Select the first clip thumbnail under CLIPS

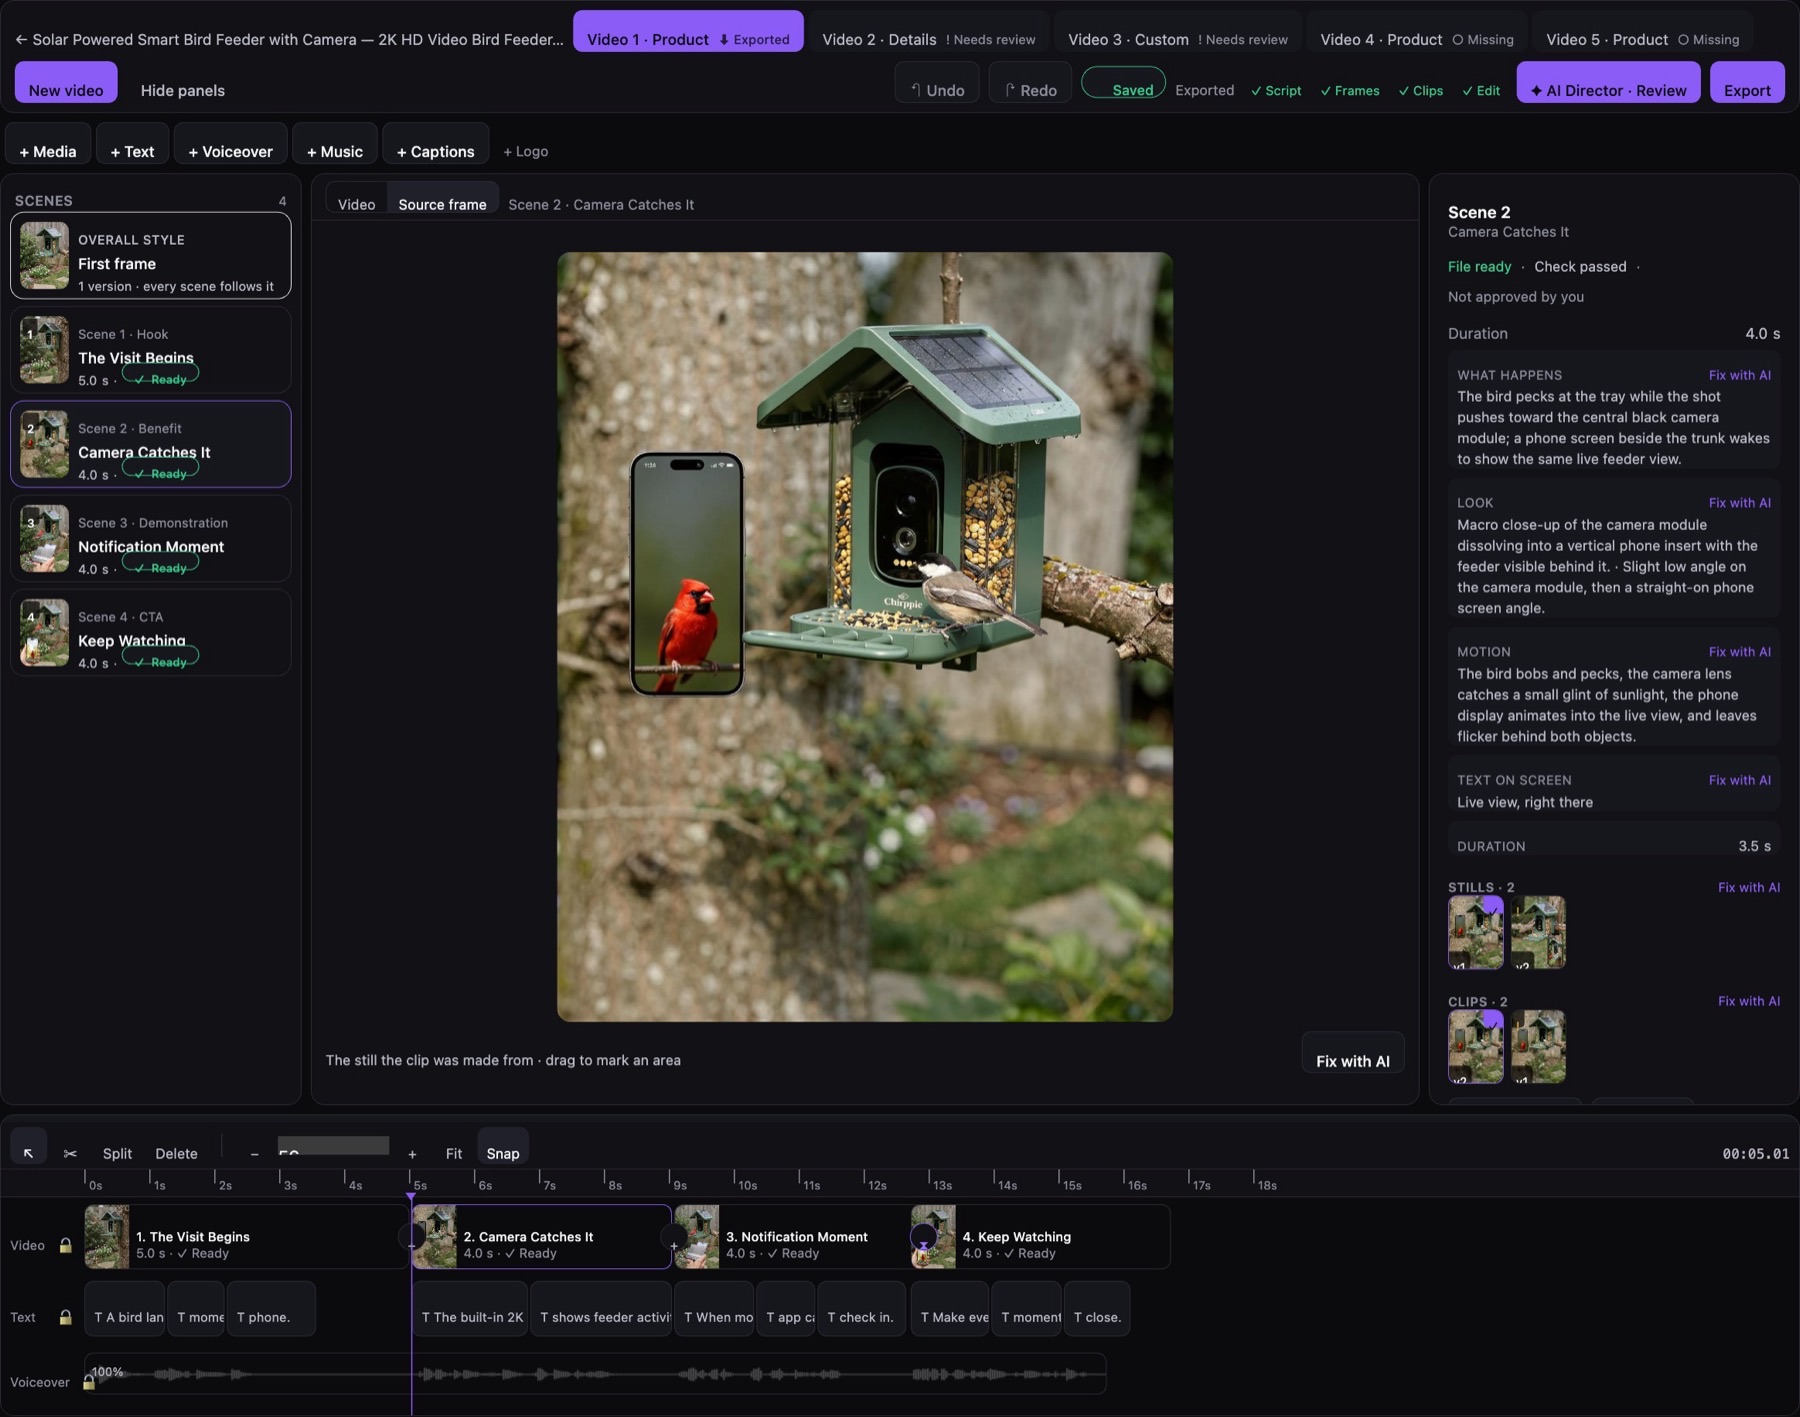(1476, 1047)
